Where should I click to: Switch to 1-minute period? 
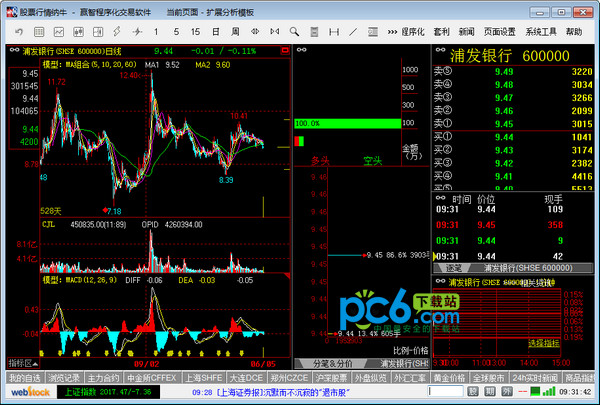pyautogui.click(x=156, y=32)
